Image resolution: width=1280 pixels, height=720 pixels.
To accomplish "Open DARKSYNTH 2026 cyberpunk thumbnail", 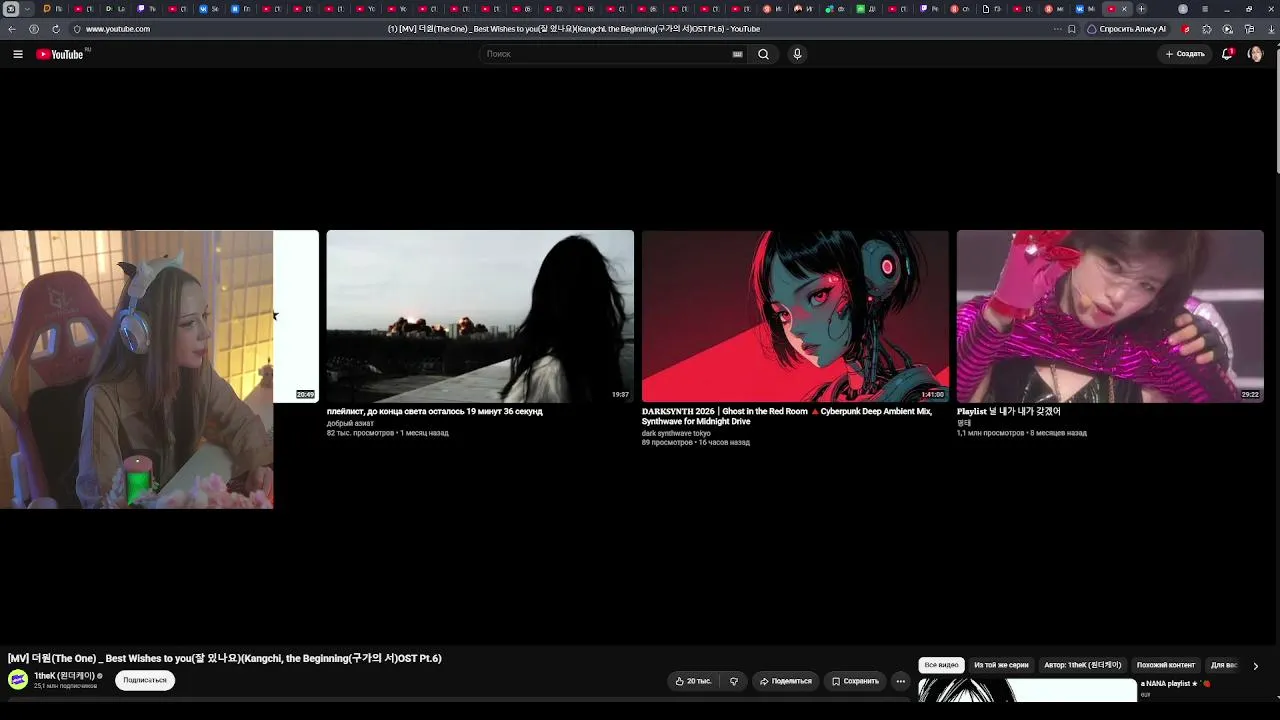I will point(795,316).
